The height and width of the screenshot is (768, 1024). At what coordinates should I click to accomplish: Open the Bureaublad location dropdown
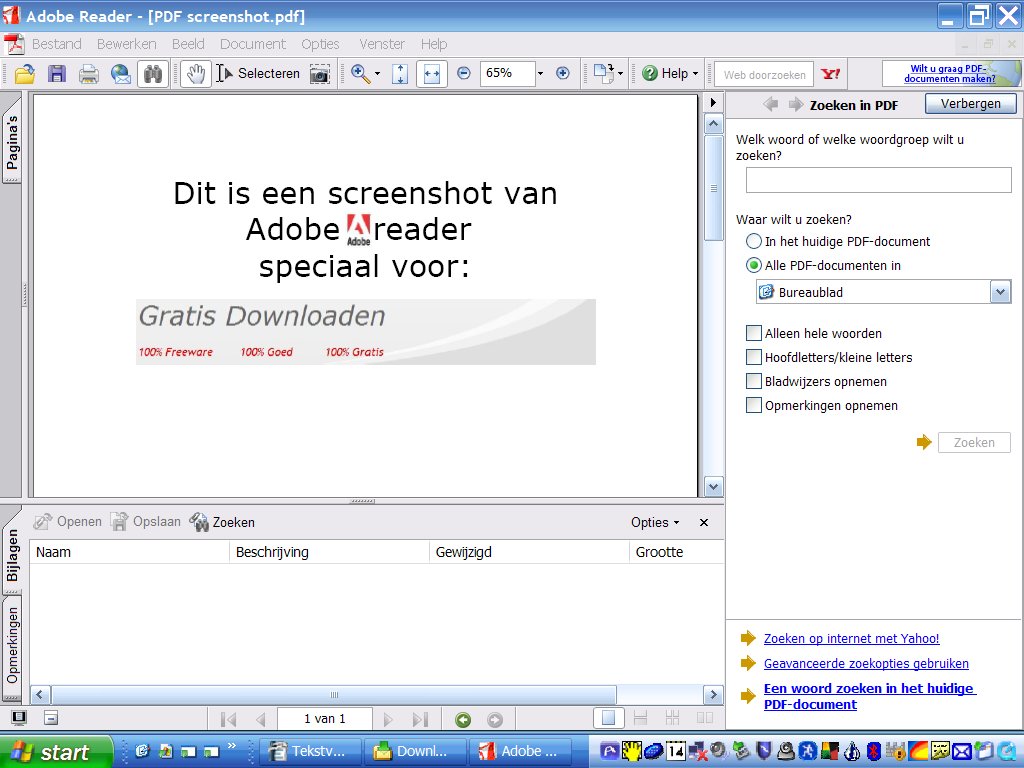[x=1000, y=292]
